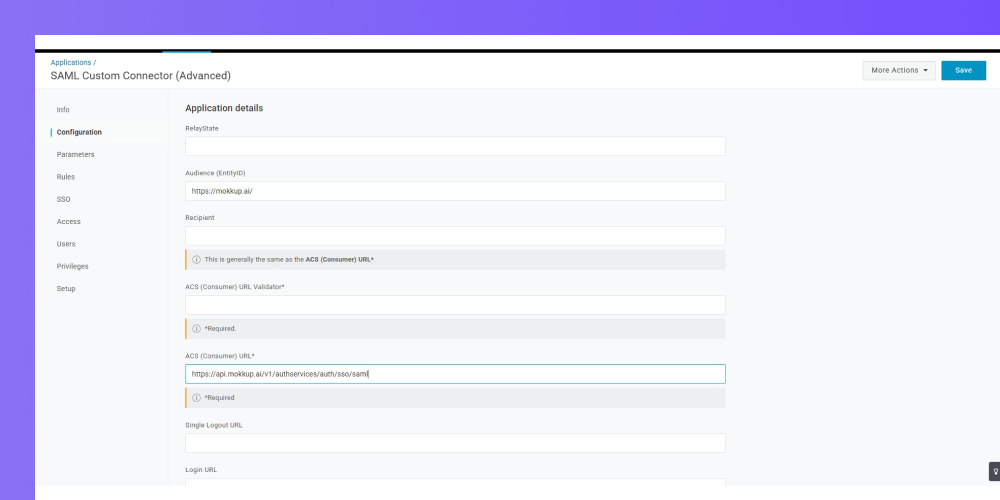Switch to the Rules tab
Screen dimensions: 1000x500
[x=66, y=177]
